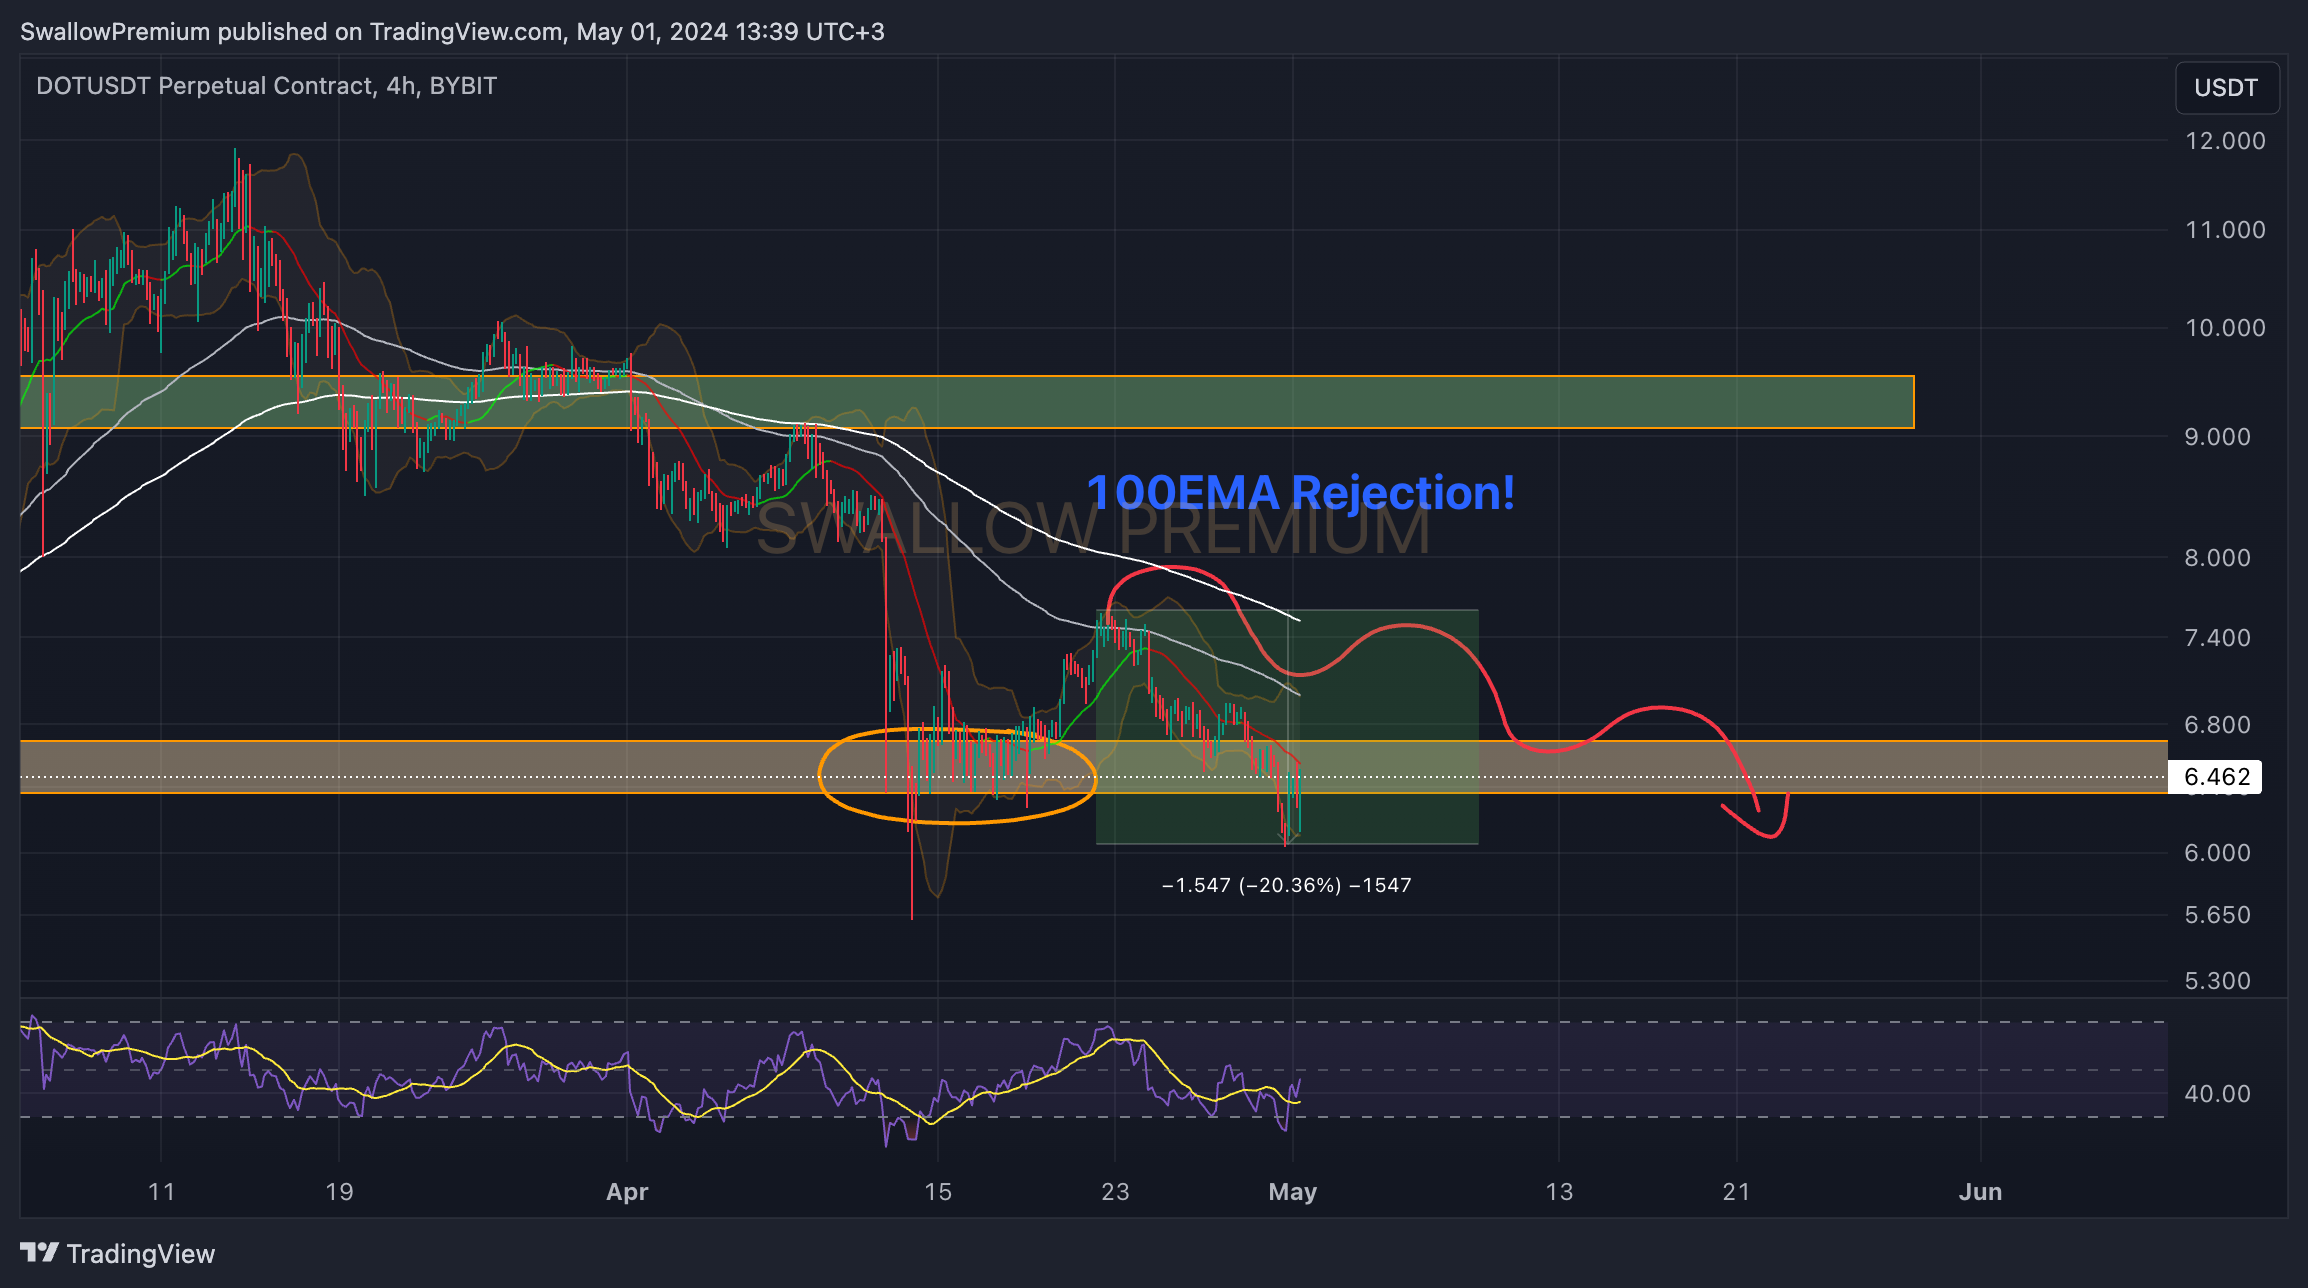Click the 6.800 price axis label
Viewport: 2308px width, 1288px height.
2217,725
